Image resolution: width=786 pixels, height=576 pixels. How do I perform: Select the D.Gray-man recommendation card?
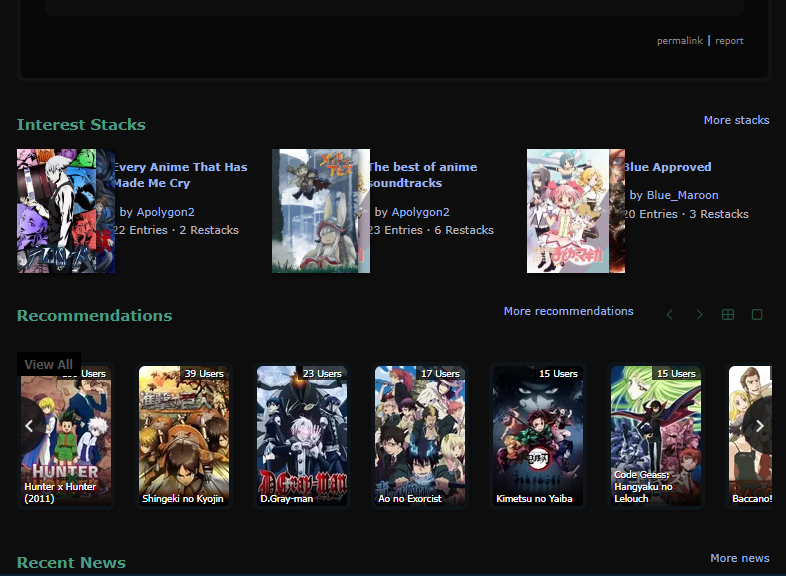tap(302, 436)
